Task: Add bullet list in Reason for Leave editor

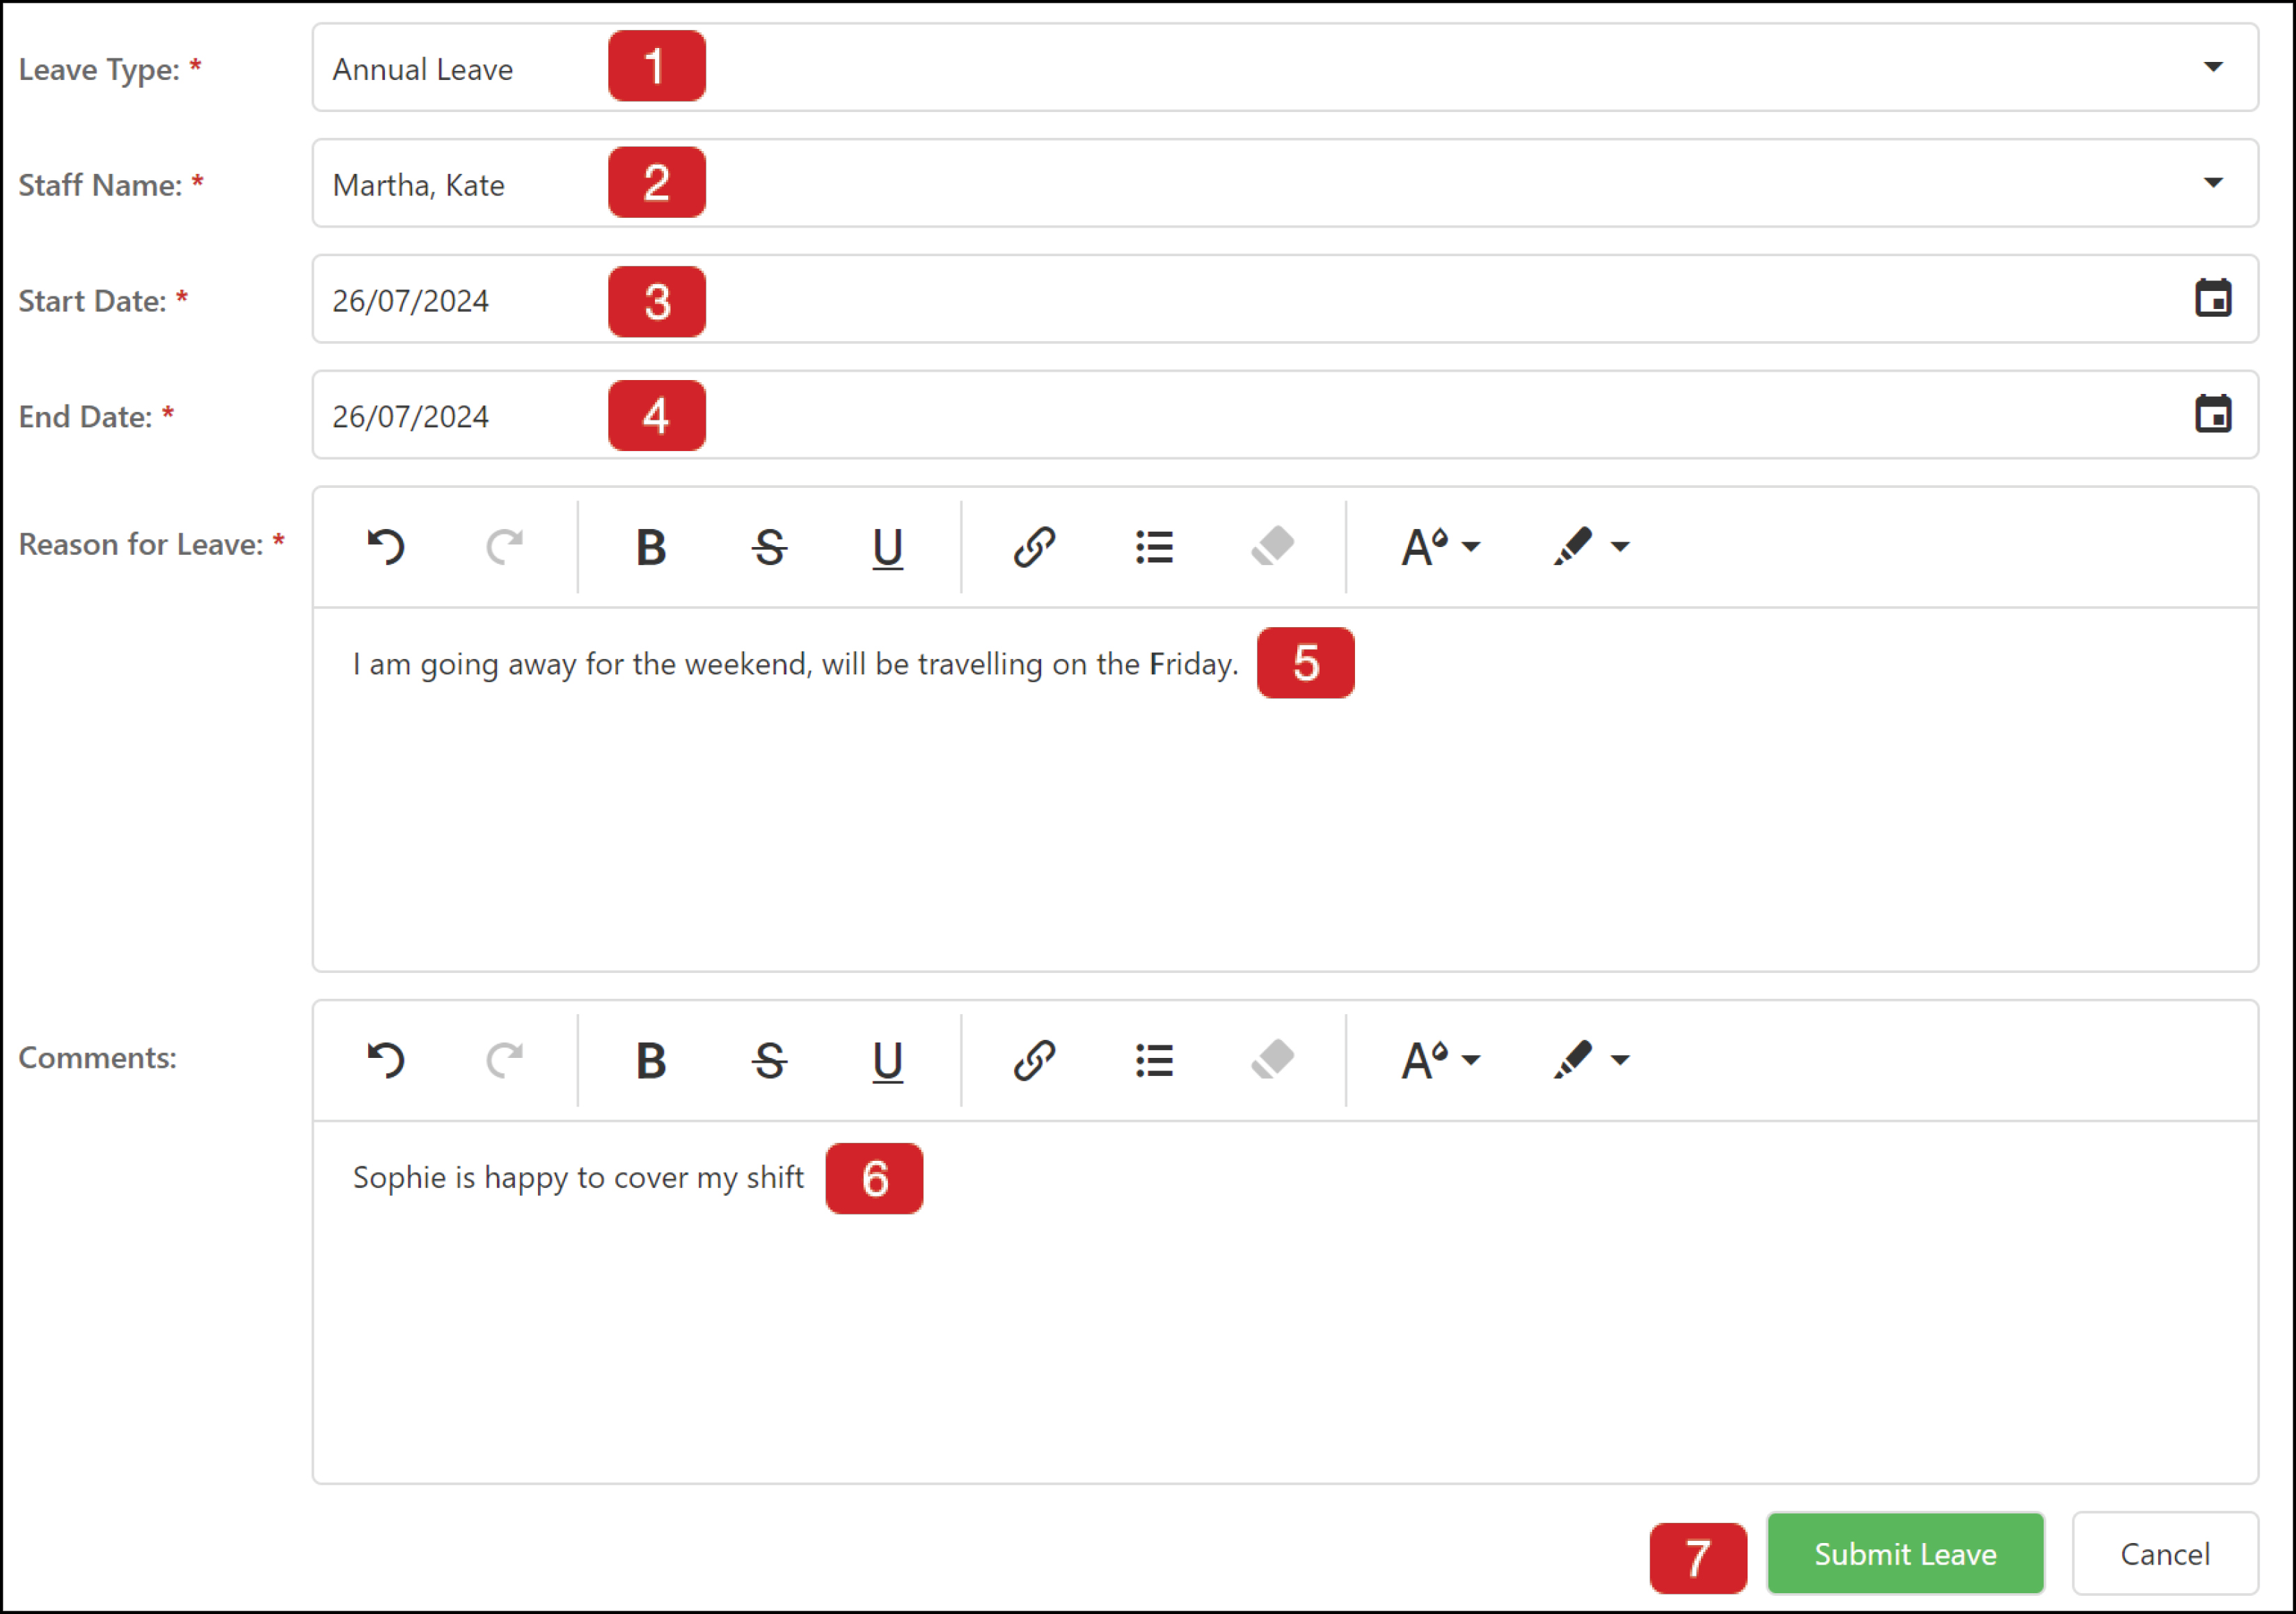Action: pyautogui.click(x=1154, y=547)
